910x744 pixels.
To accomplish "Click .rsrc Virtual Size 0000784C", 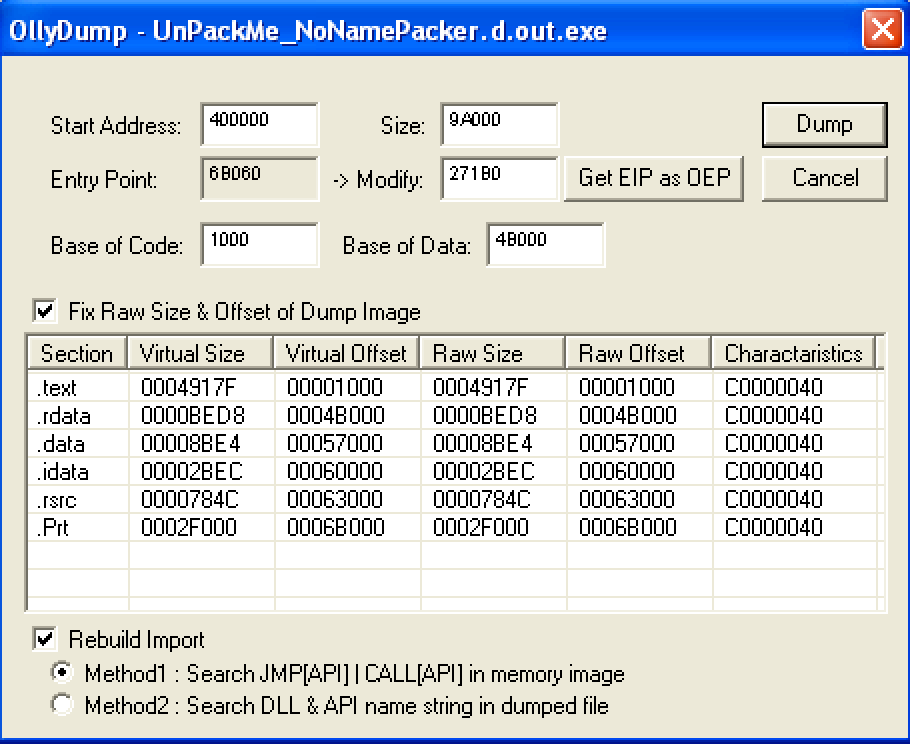I will click(190, 499).
